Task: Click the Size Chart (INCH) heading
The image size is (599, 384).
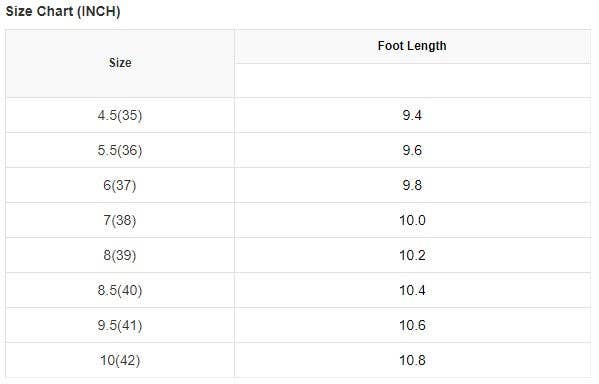Action: (63, 11)
